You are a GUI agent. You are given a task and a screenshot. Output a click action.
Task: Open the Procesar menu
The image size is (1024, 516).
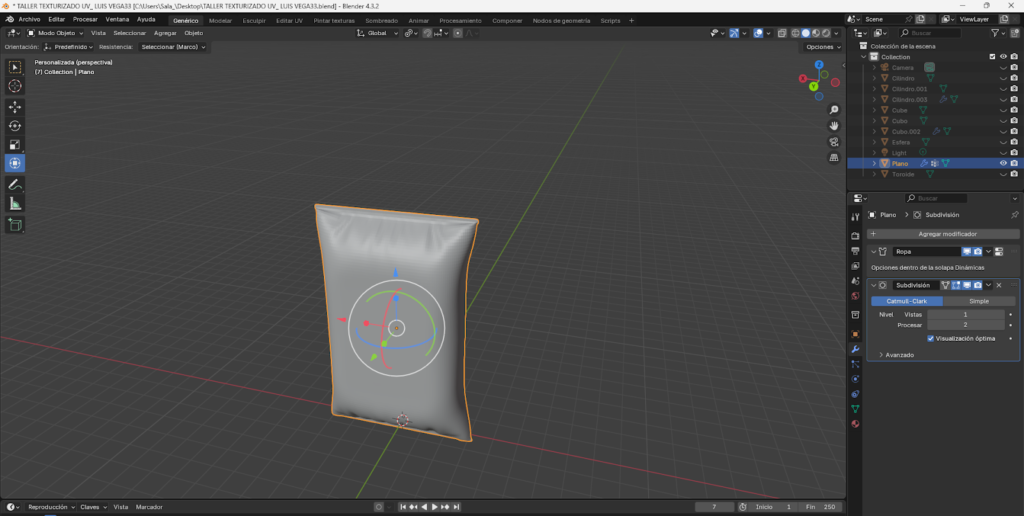coord(85,20)
